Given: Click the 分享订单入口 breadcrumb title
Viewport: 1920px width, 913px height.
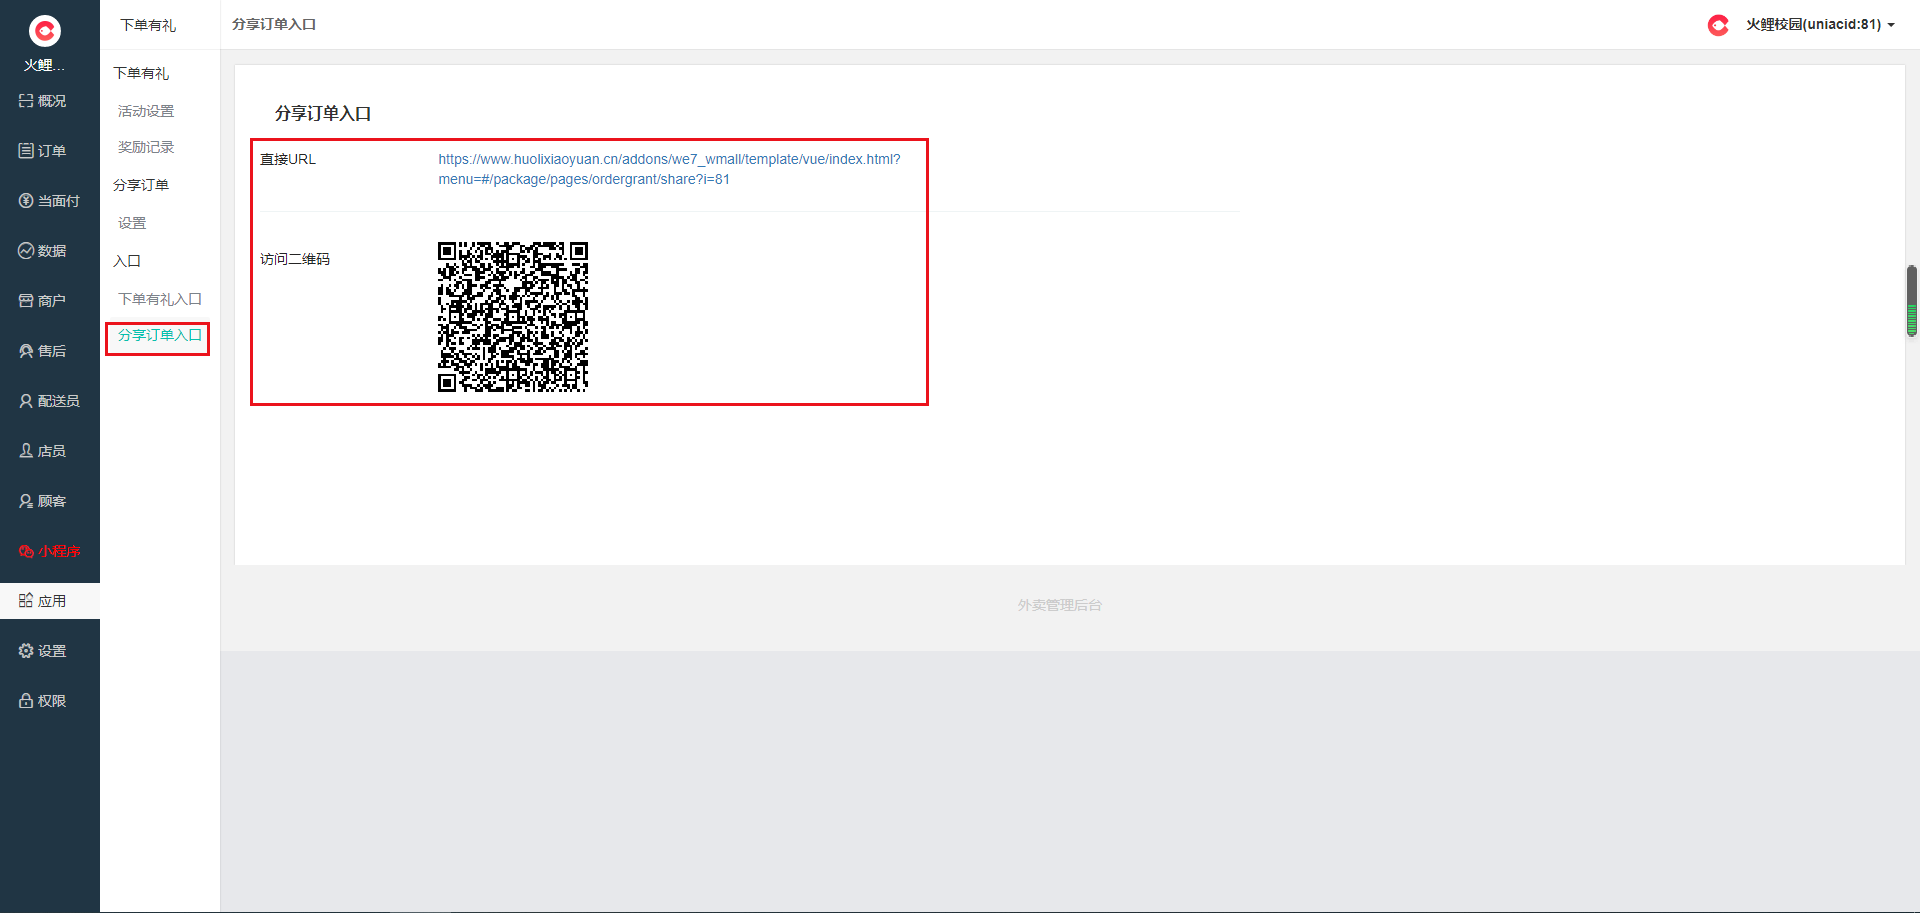Looking at the screenshot, I should (x=274, y=24).
